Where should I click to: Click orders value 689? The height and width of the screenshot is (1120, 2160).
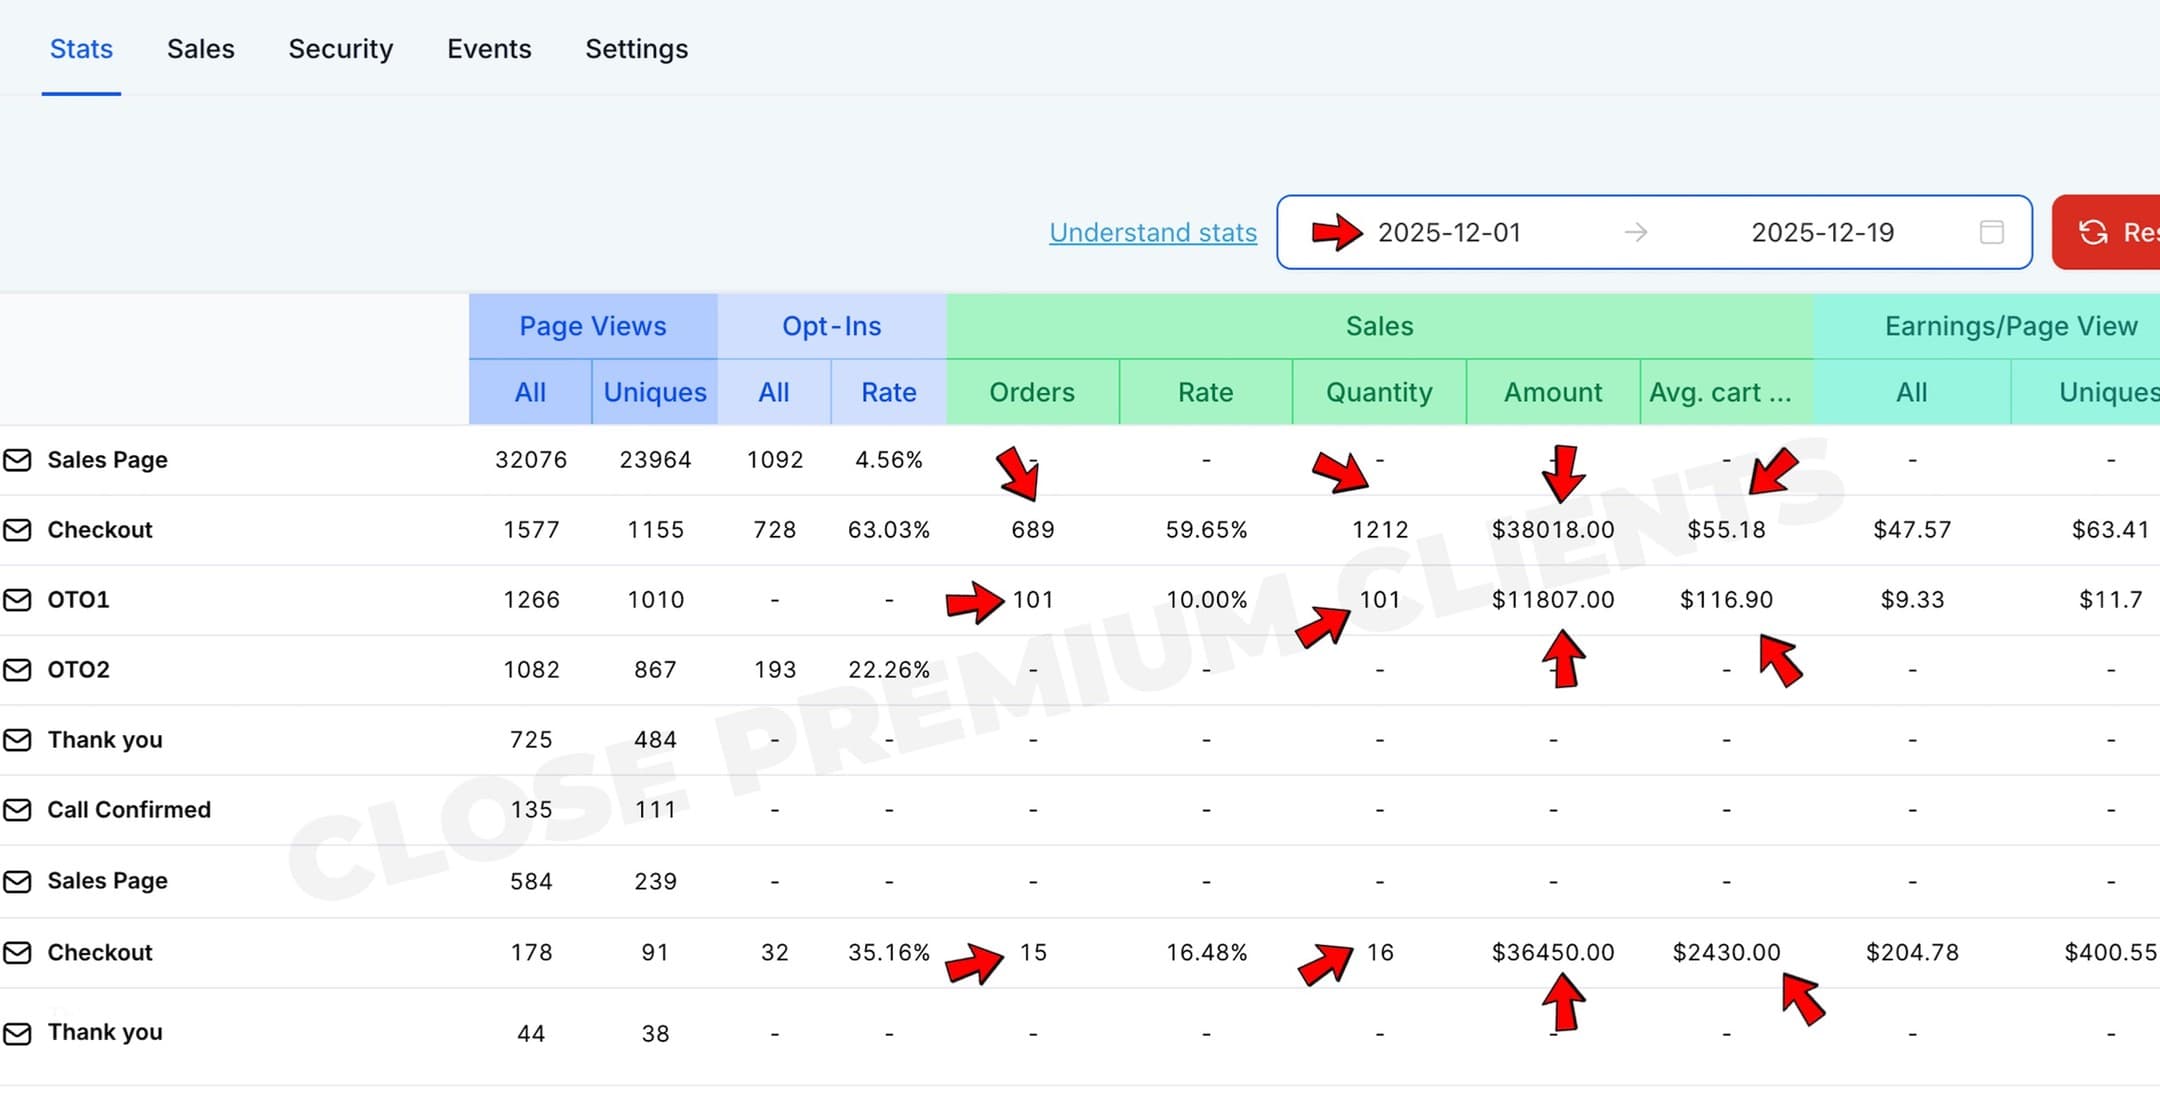[x=1033, y=530]
